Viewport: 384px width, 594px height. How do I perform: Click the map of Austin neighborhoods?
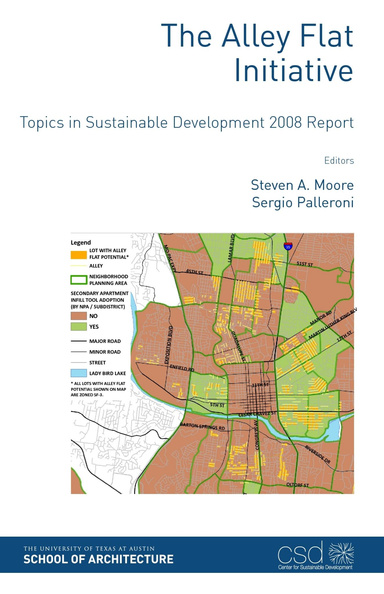212,363
